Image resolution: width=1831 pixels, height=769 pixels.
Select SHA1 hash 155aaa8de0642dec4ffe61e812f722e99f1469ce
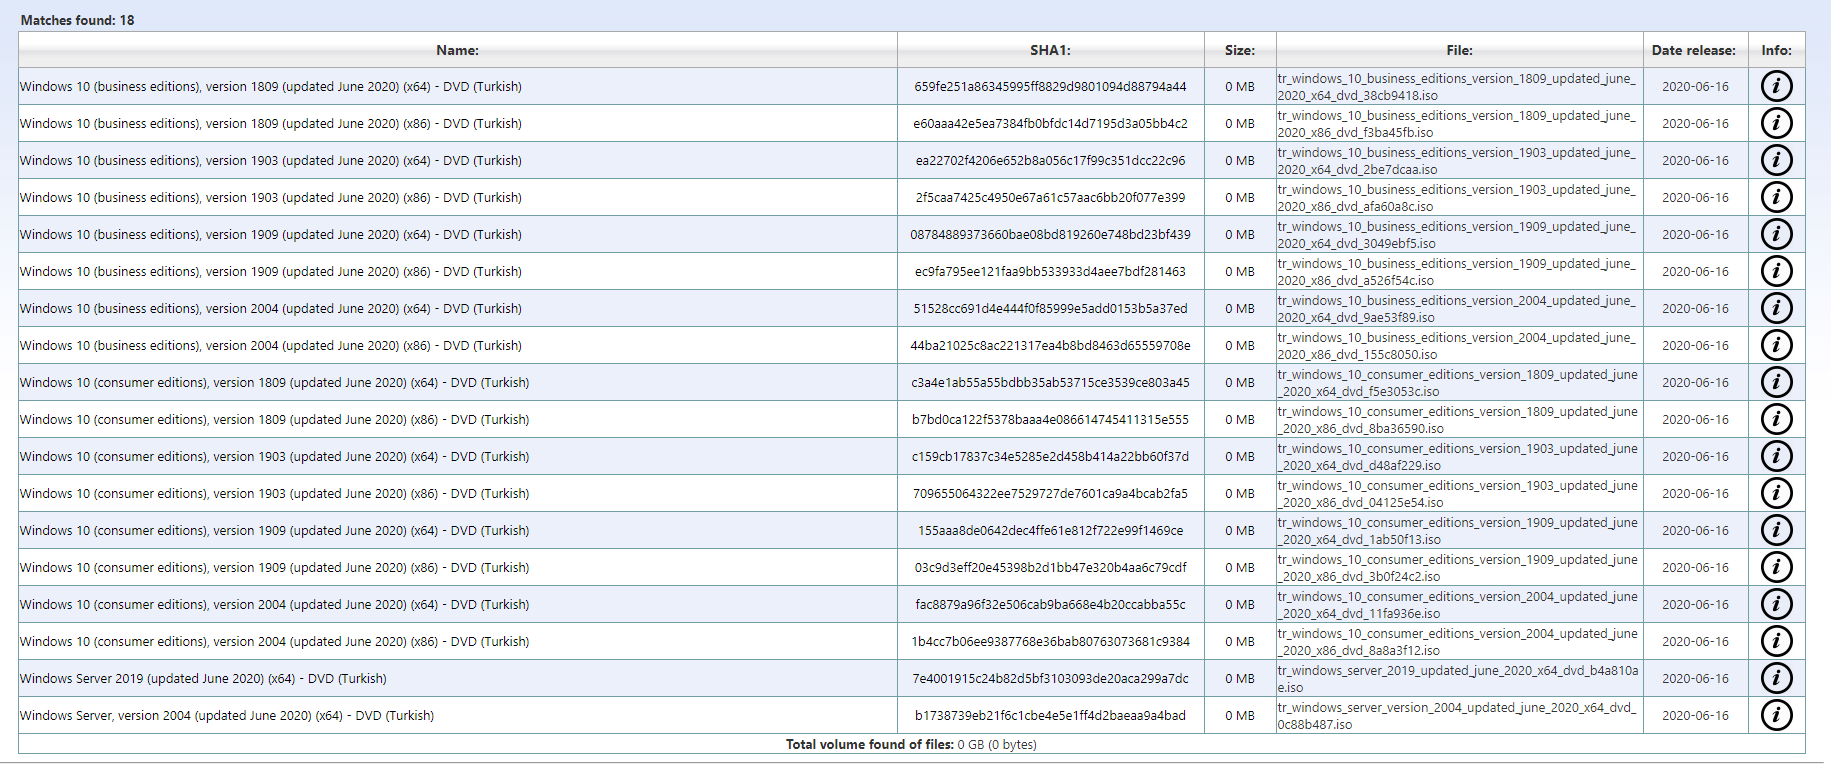coord(1050,531)
